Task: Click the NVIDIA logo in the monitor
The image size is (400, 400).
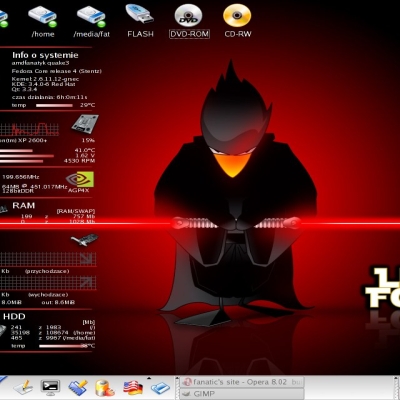Action: click(x=80, y=179)
